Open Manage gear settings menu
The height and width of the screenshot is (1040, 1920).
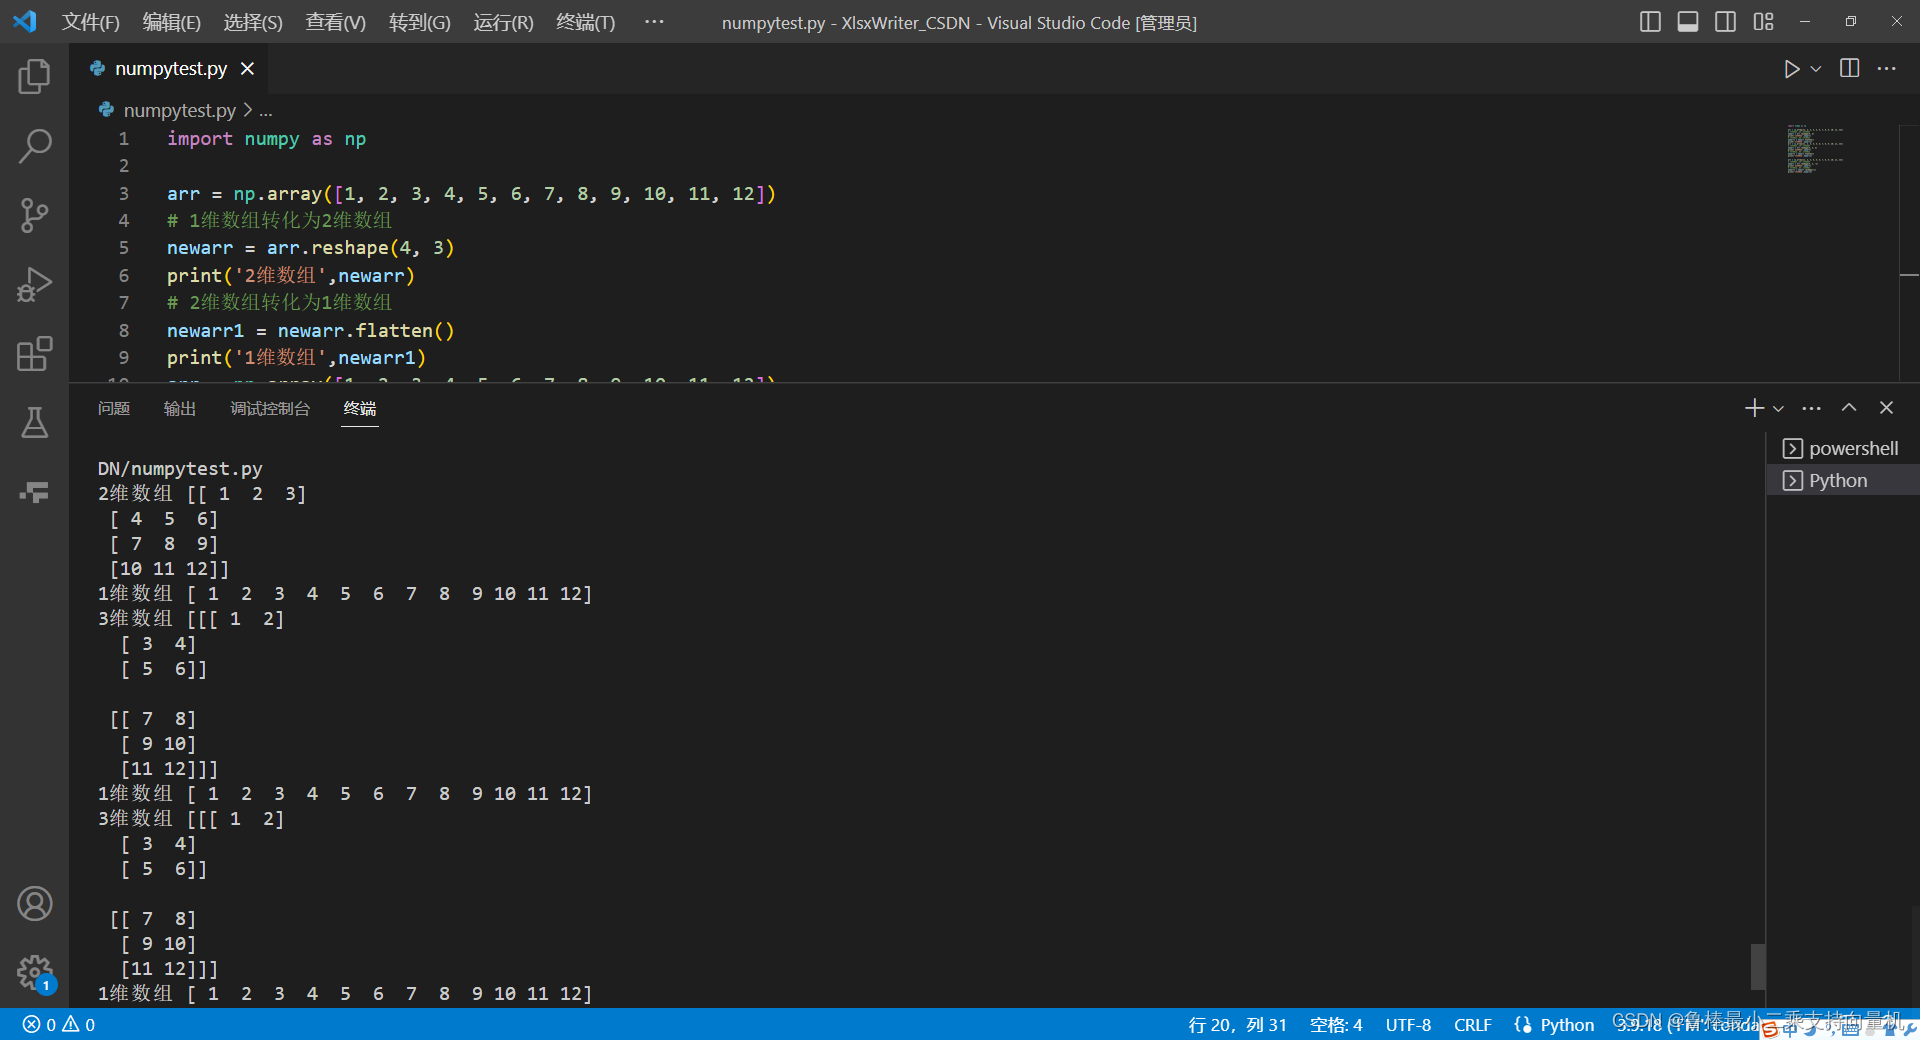pos(34,972)
